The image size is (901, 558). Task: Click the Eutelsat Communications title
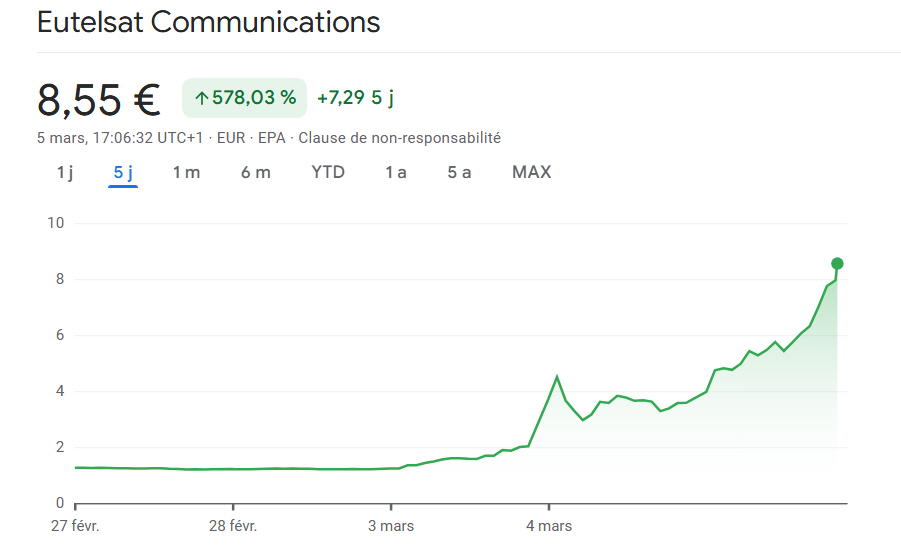click(208, 23)
